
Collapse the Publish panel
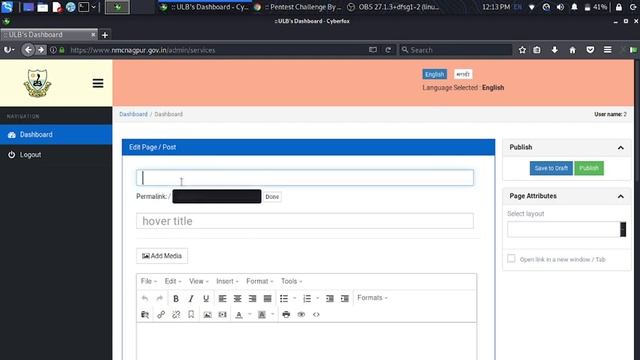tap(621, 148)
